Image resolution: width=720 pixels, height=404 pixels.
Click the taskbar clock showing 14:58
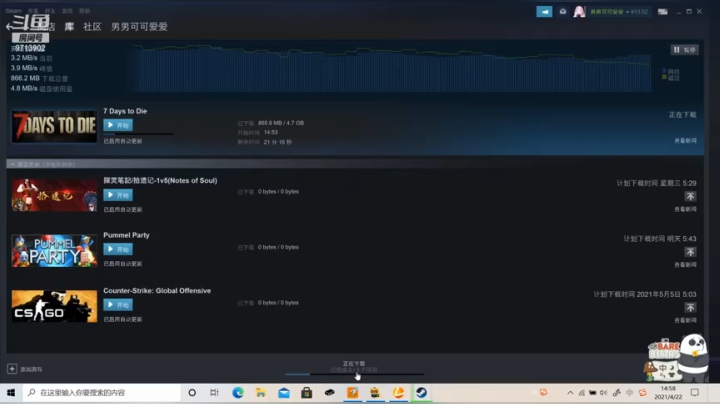pyautogui.click(x=668, y=393)
